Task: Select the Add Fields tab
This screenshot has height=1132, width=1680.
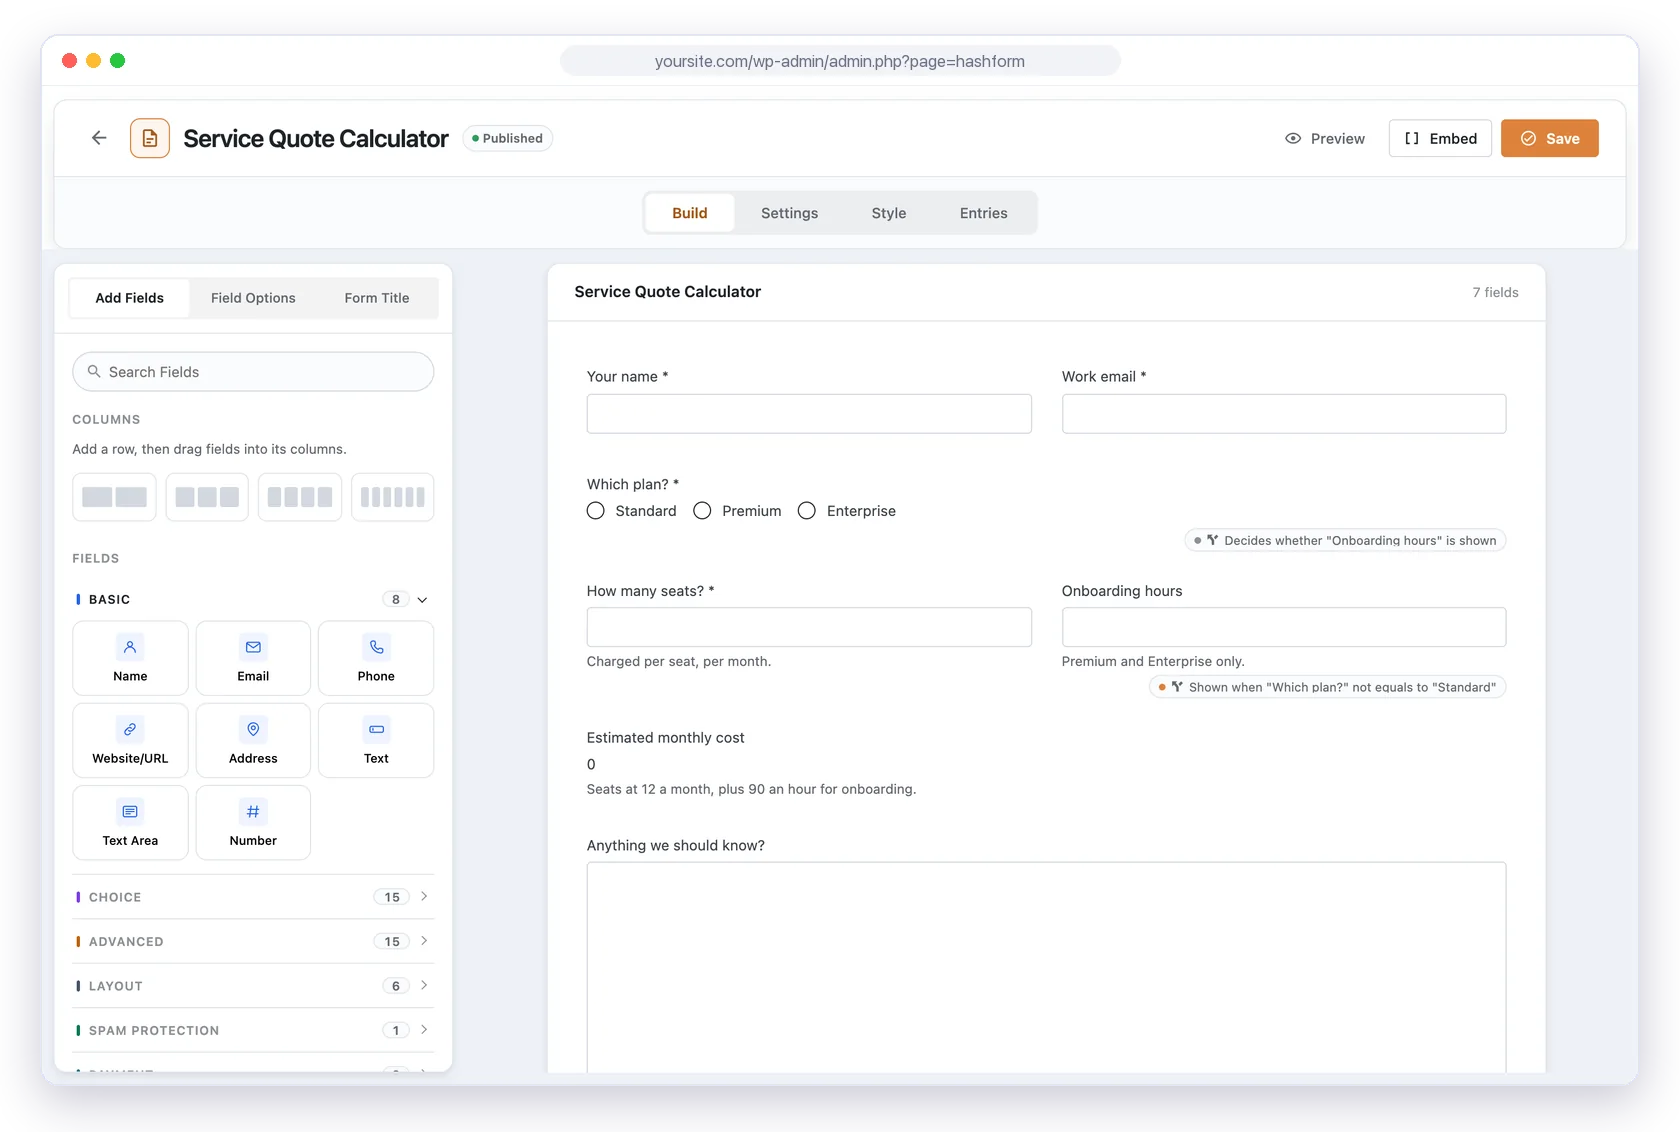Action: 130,298
